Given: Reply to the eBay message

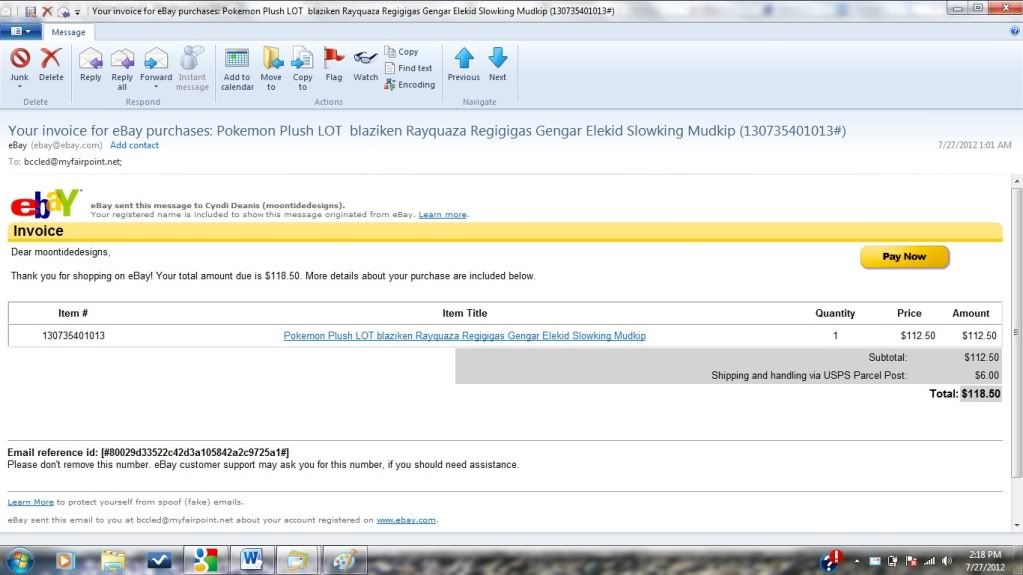Looking at the screenshot, I should (91, 65).
